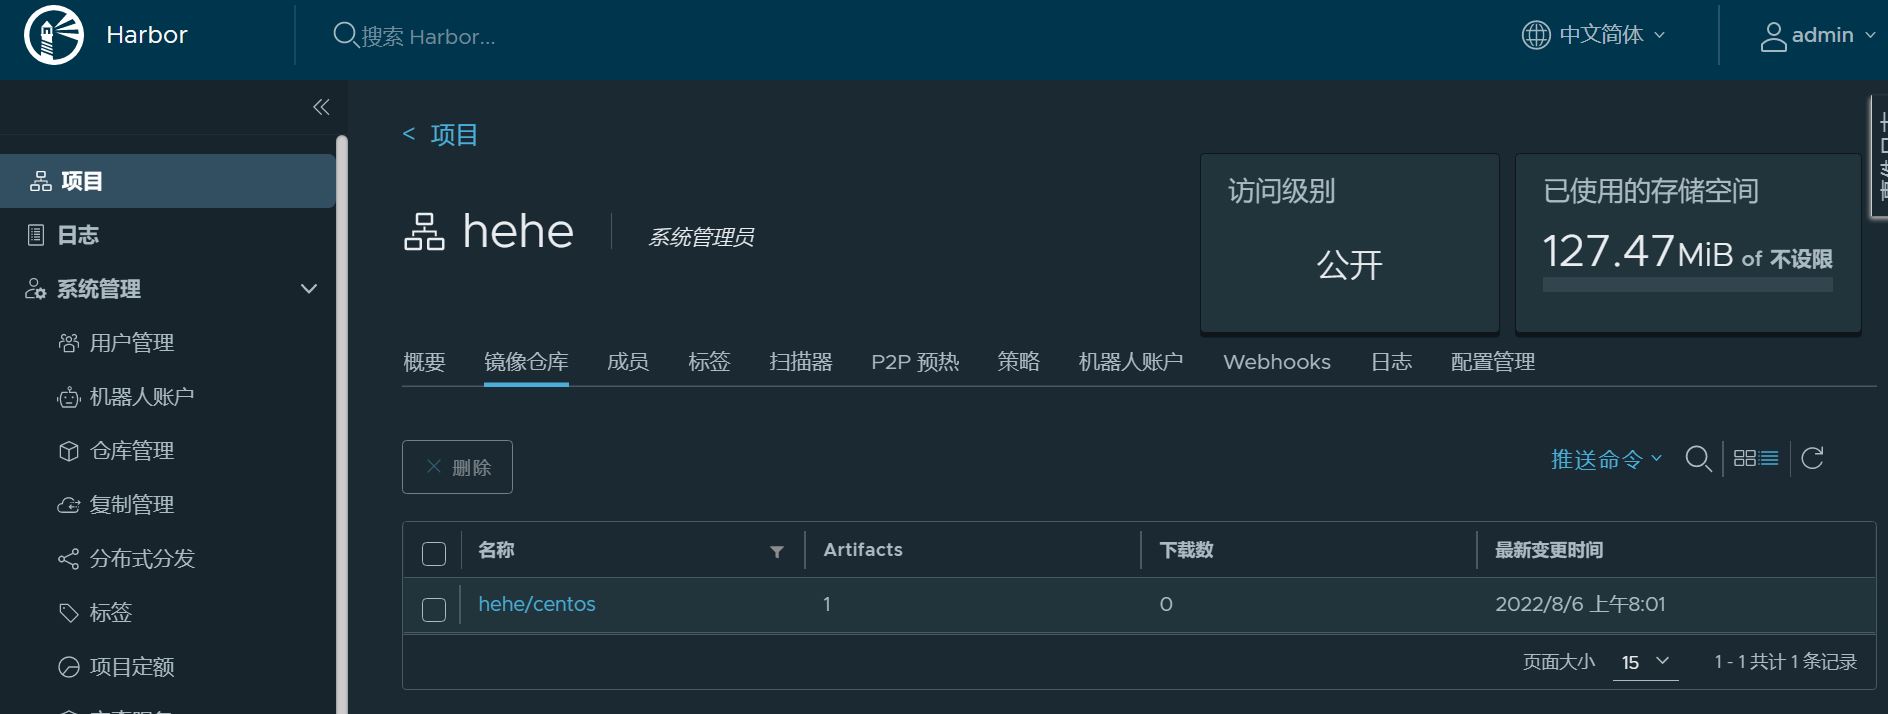Open the 配置管理 tab

pyautogui.click(x=1493, y=362)
